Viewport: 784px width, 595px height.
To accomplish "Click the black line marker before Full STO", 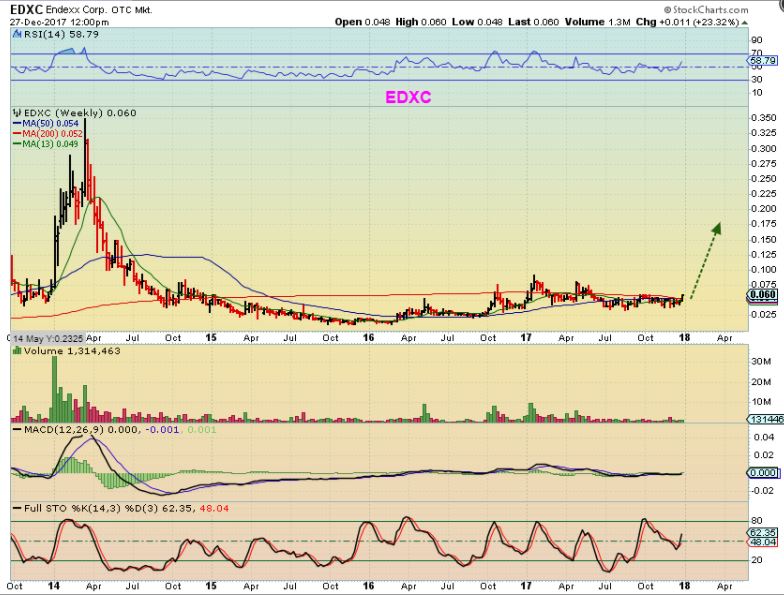I will 18,508.
